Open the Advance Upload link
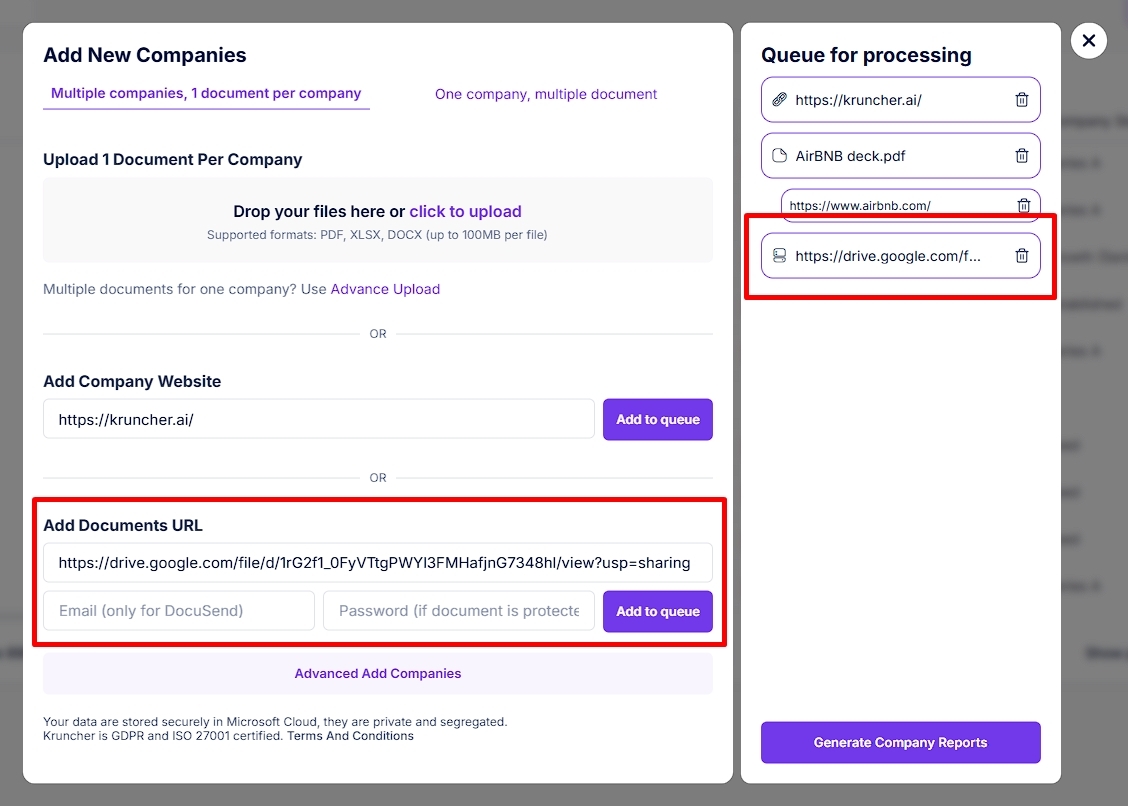The image size is (1128, 806). pyautogui.click(x=385, y=289)
